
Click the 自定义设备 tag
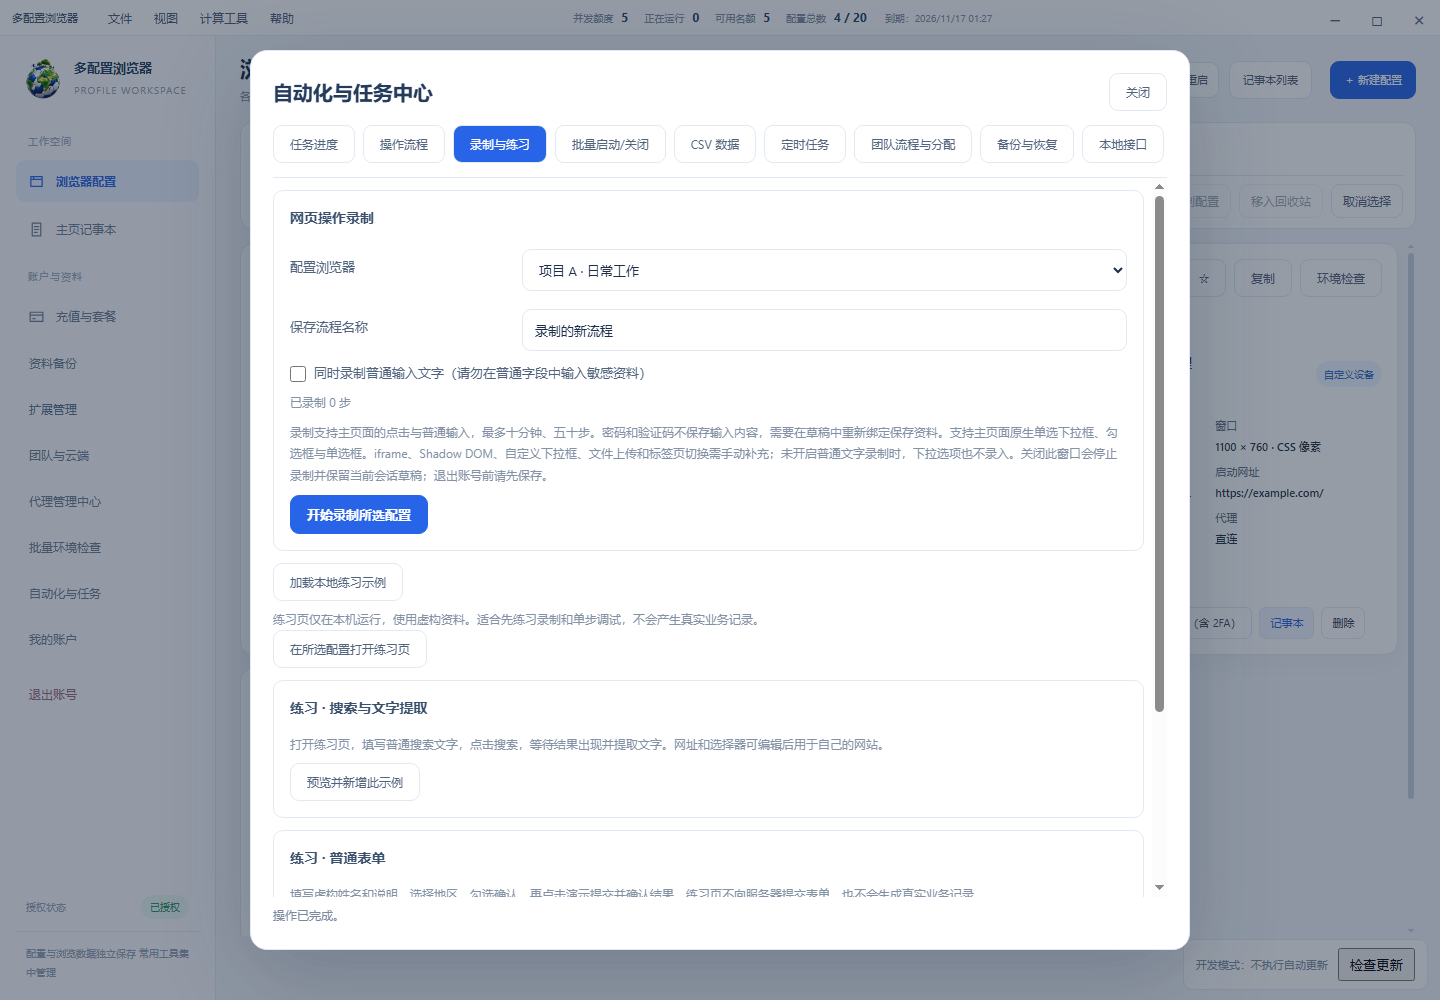pos(1349,375)
